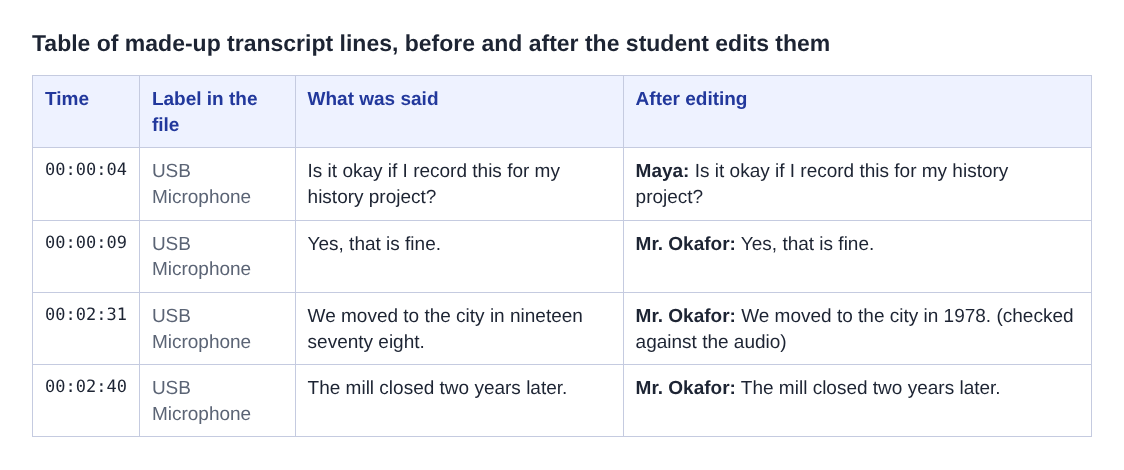Click the table title heading text
The height and width of the screenshot is (470, 1124).
coord(431,44)
